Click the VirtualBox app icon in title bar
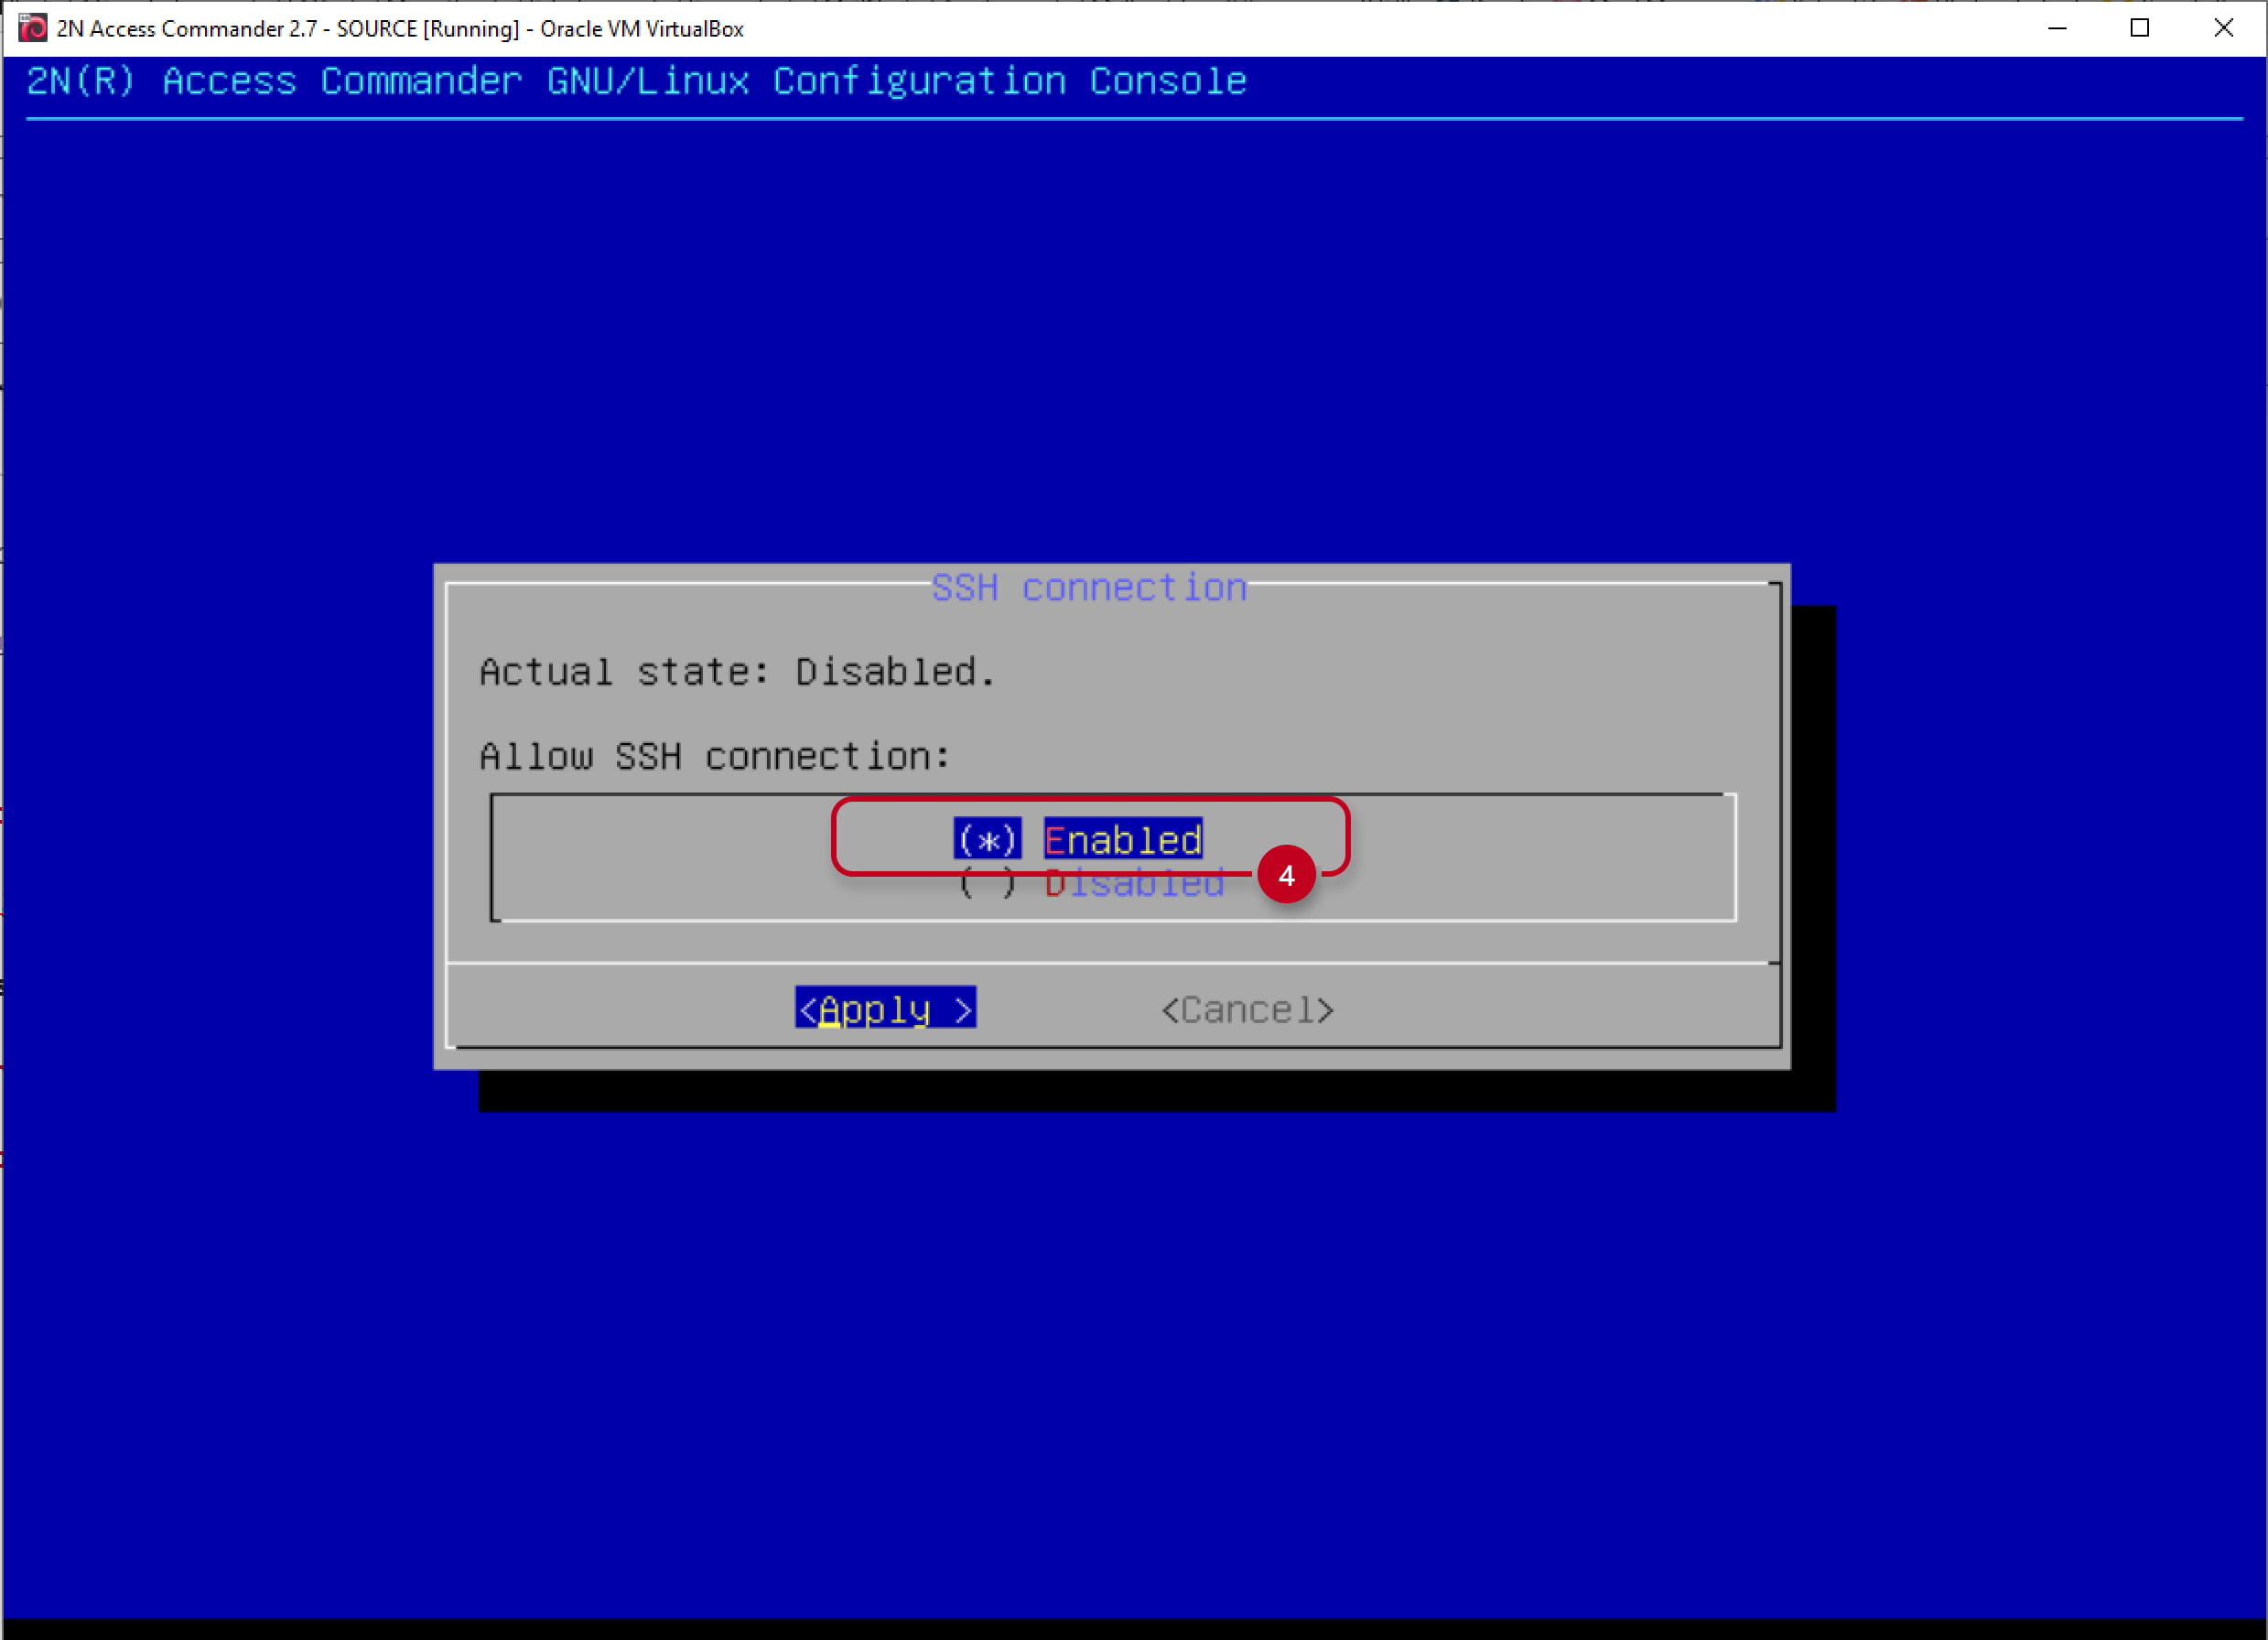This screenshot has height=1640, width=2268. tap(32, 28)
